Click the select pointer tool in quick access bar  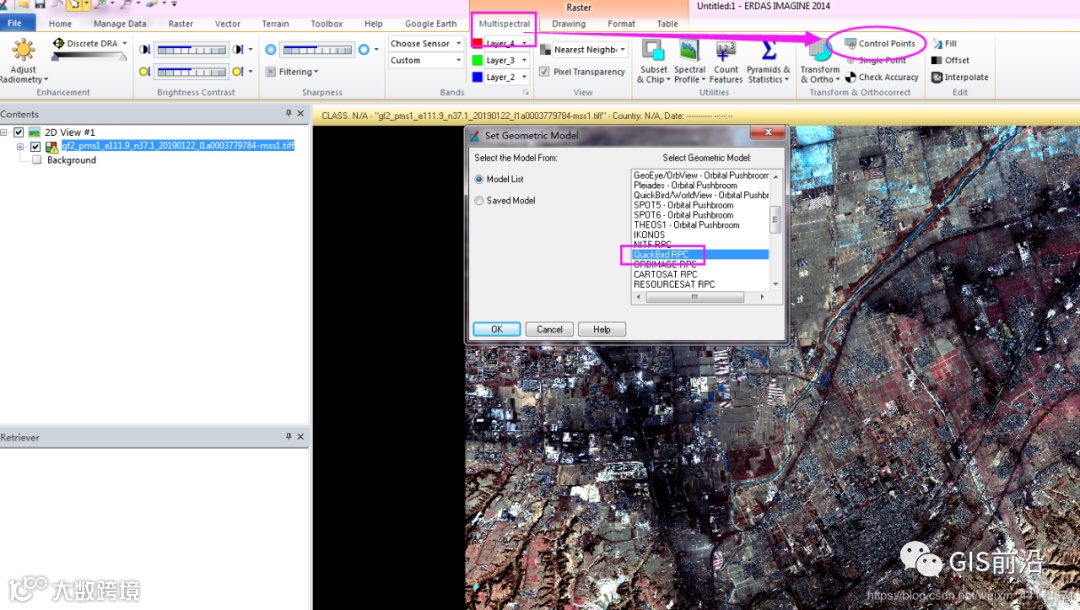(74, 4)
